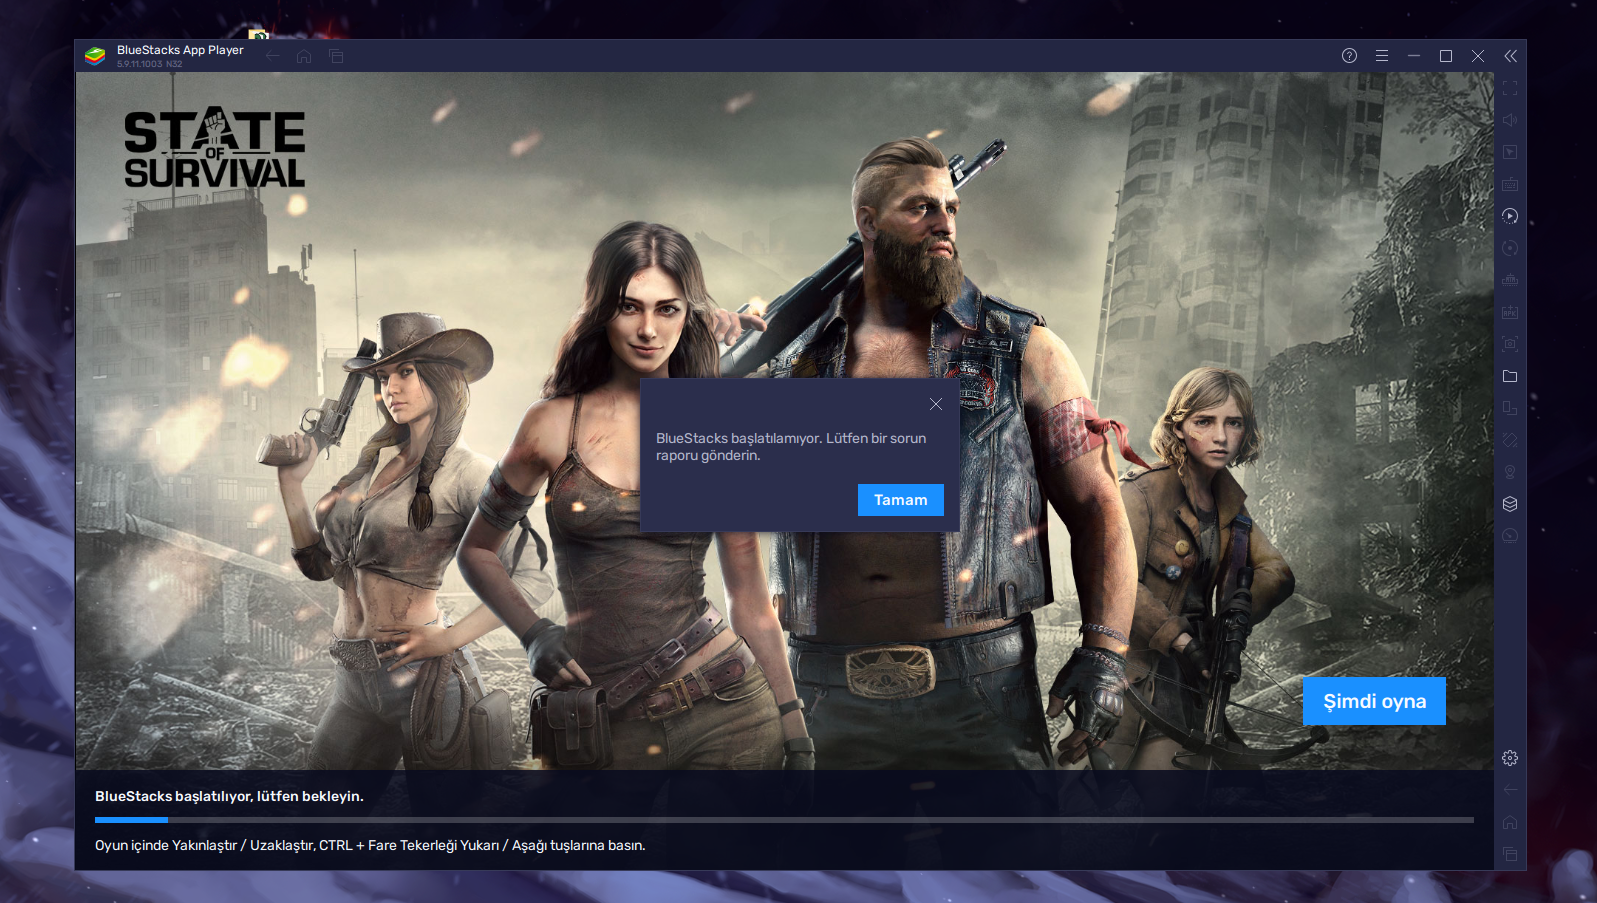Take a screenshot with the camera icon
This screenshot has height=903, width=1597.
pos(1510,344)
